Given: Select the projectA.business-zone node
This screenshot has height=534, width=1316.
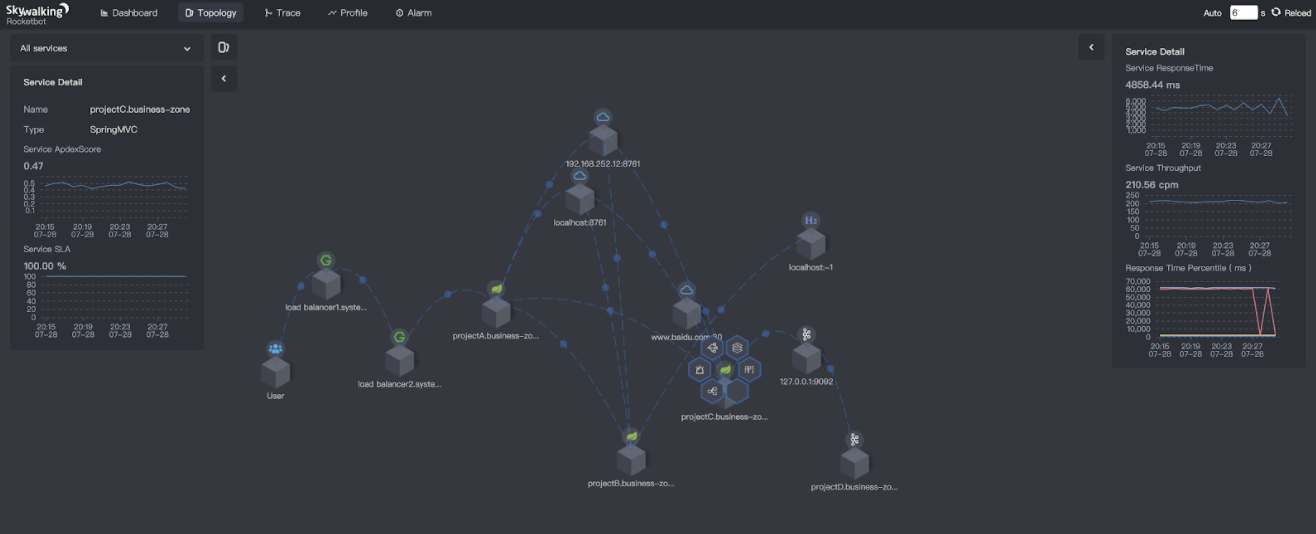Looking at the screenshot, I should 496,311.
